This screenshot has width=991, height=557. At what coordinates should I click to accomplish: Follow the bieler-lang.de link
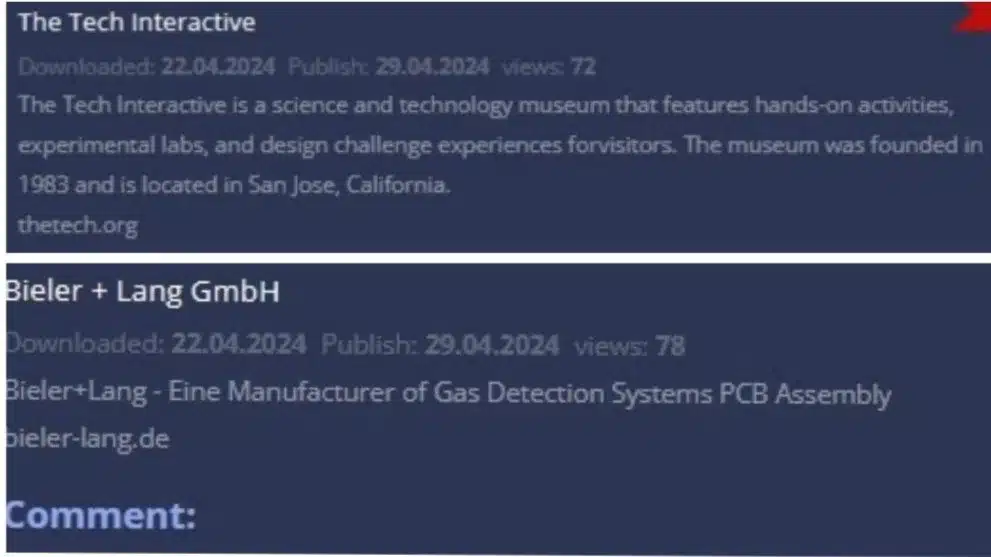click(87, 438)
